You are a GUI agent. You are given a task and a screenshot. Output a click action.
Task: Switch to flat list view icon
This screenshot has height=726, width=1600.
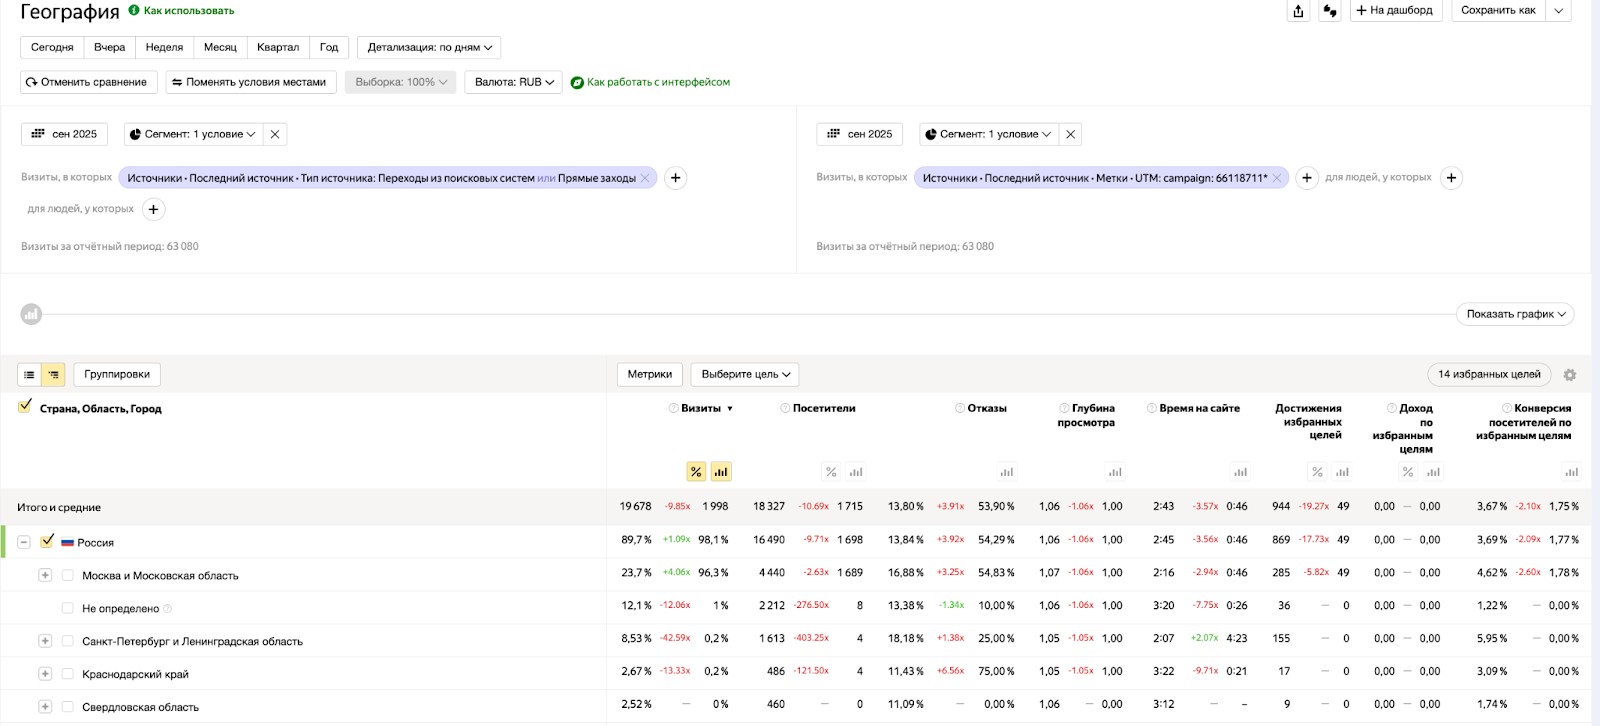pos(29,375)
